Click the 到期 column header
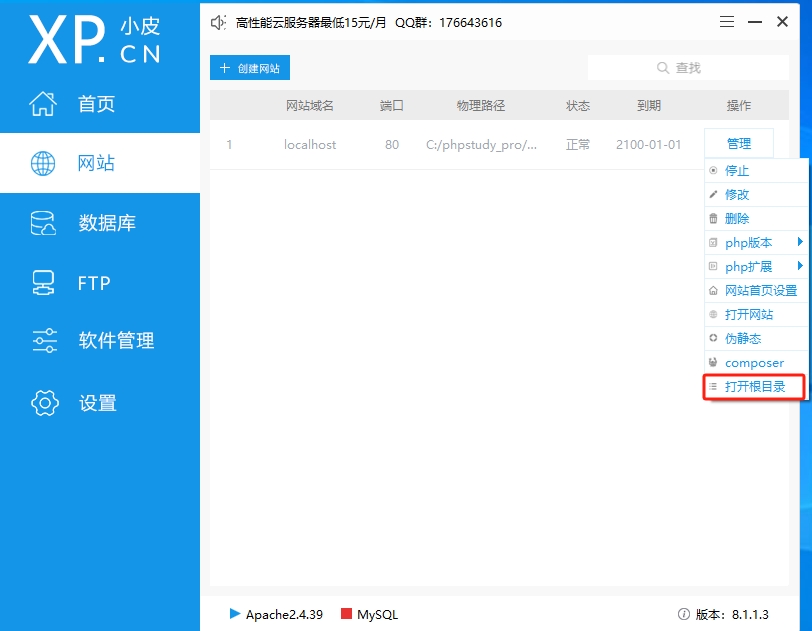The height and width of the screenshot is (631, 812). click(649, 106)
